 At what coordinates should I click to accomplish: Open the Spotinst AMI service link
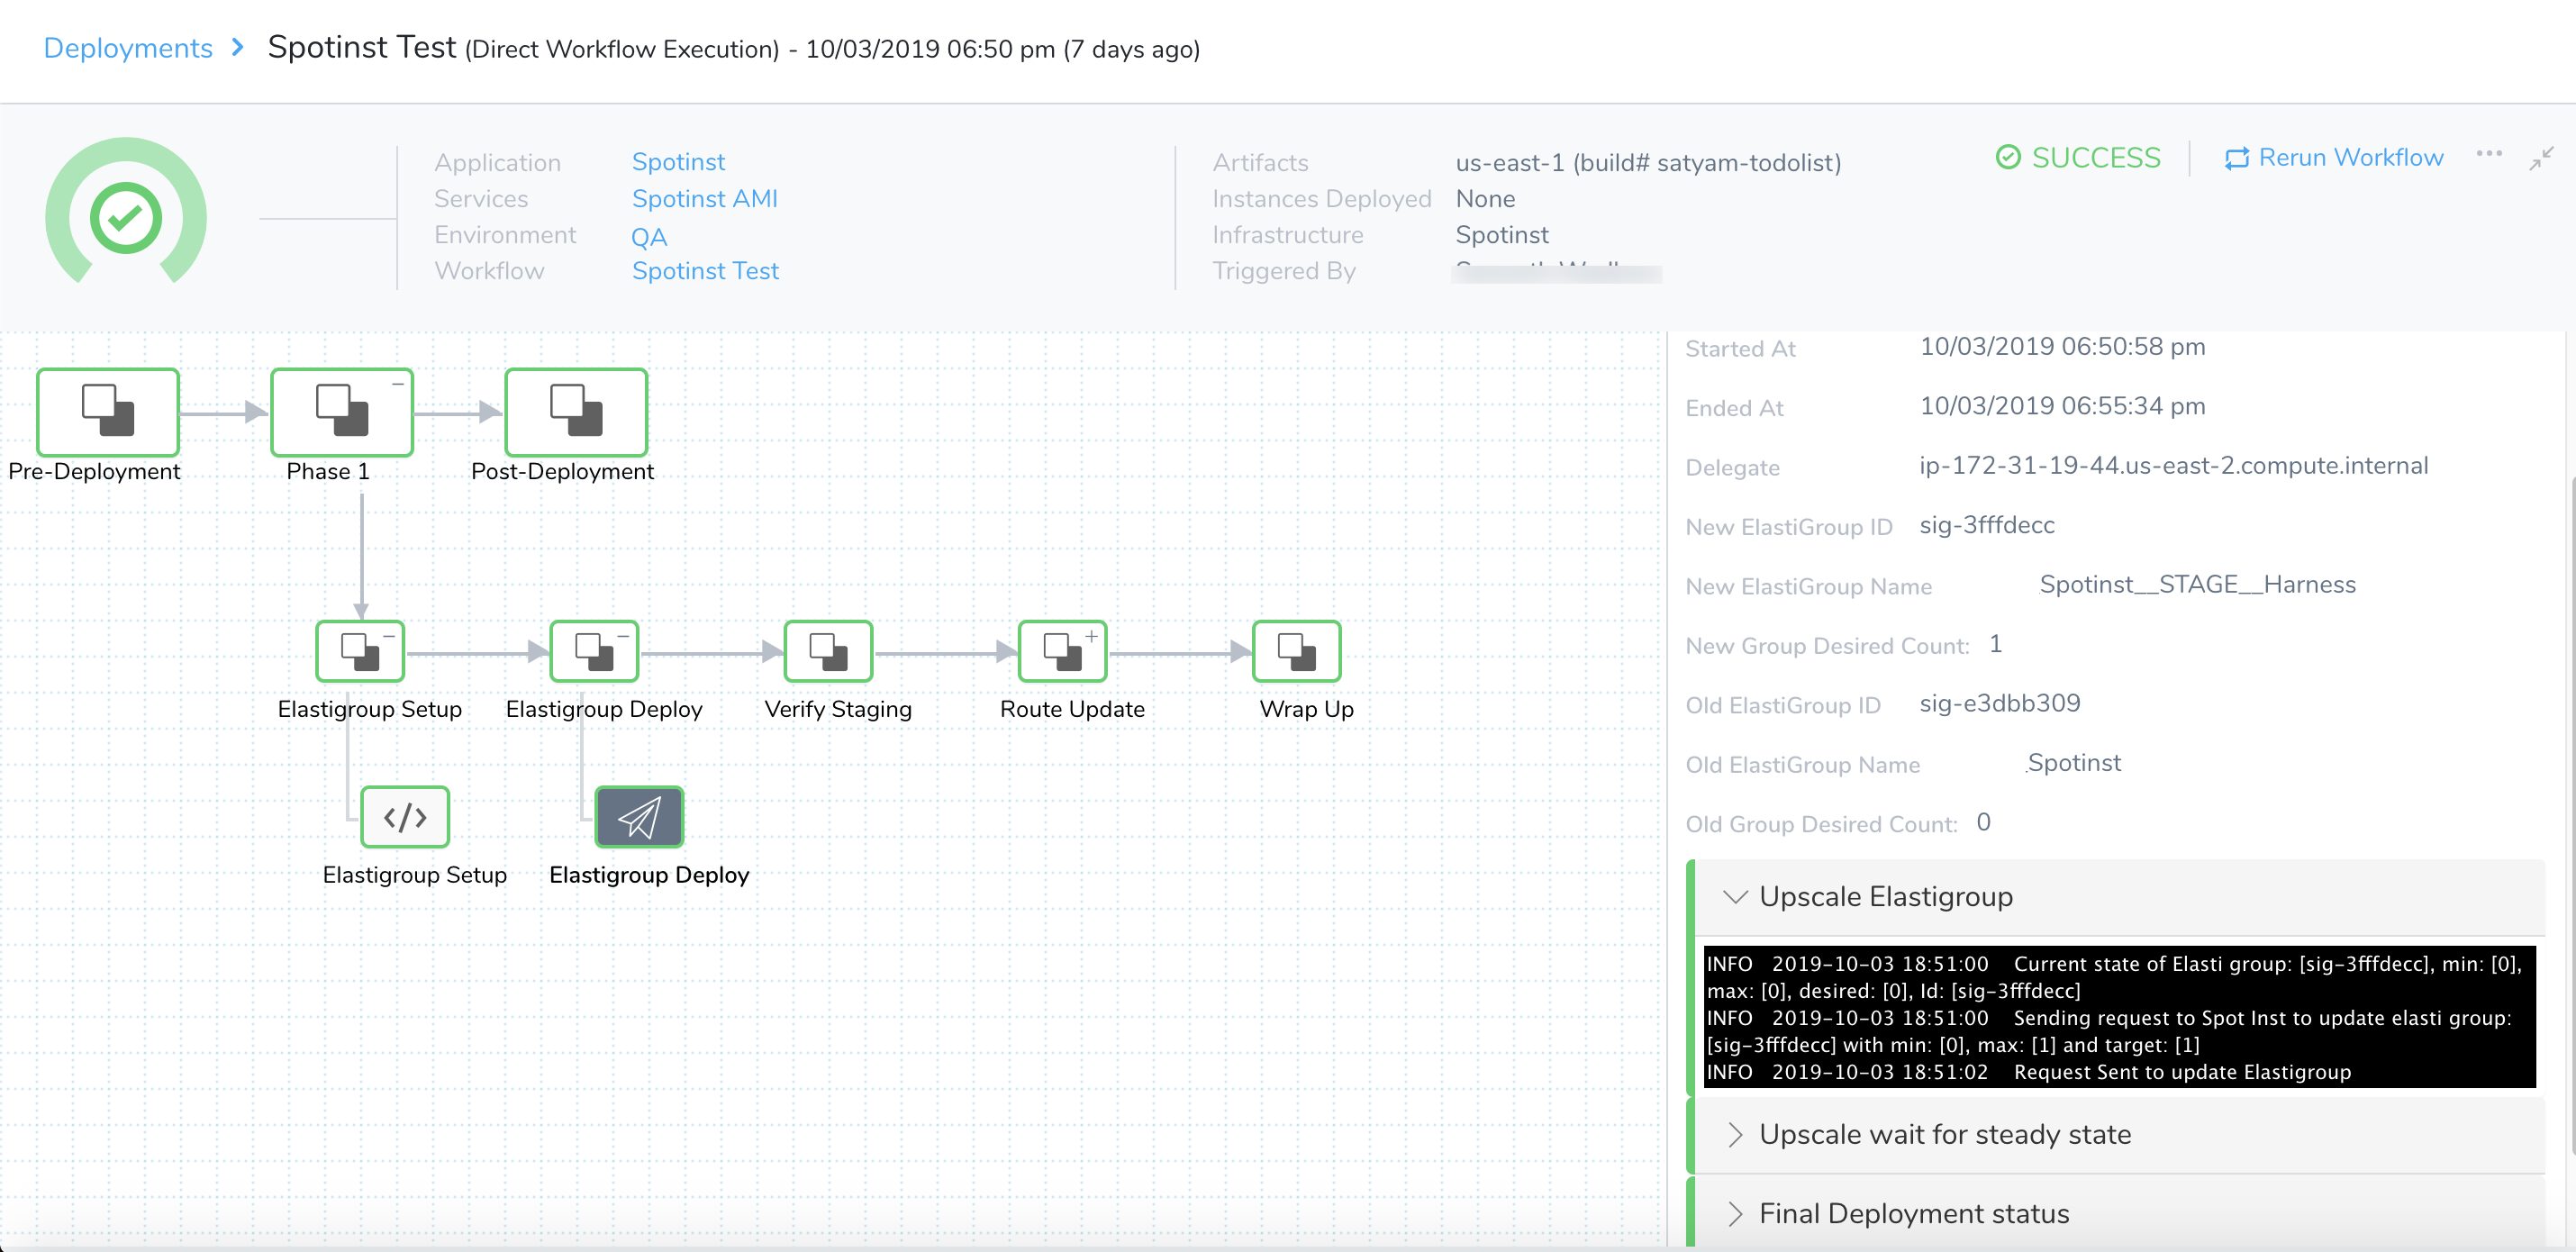(704, 198)
